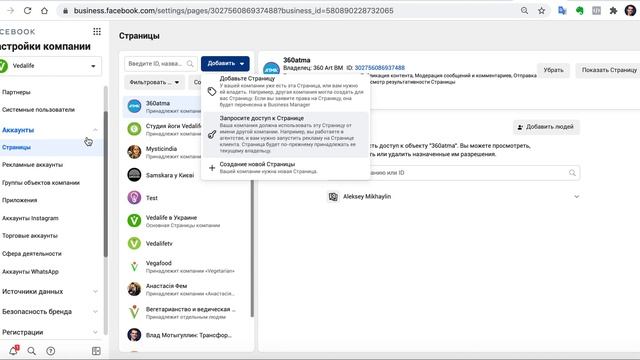Open the Vedalife business account dropdown
Image resolution: width=640 pixels, height=360 pixels.
pos(51,66)
